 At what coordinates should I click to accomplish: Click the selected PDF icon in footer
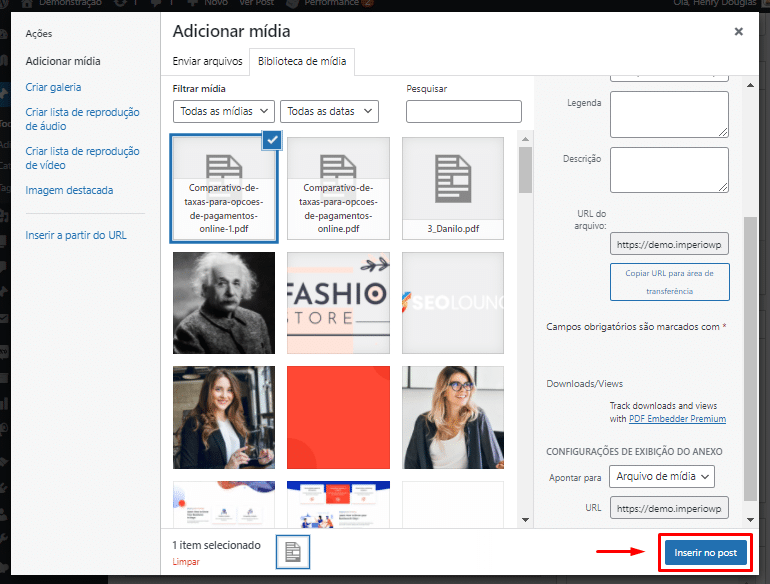(293, 552)
